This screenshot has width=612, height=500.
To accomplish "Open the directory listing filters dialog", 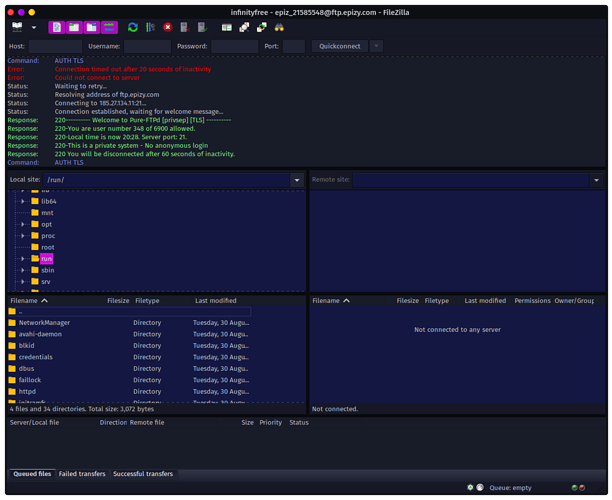I will tap(227, 27).
